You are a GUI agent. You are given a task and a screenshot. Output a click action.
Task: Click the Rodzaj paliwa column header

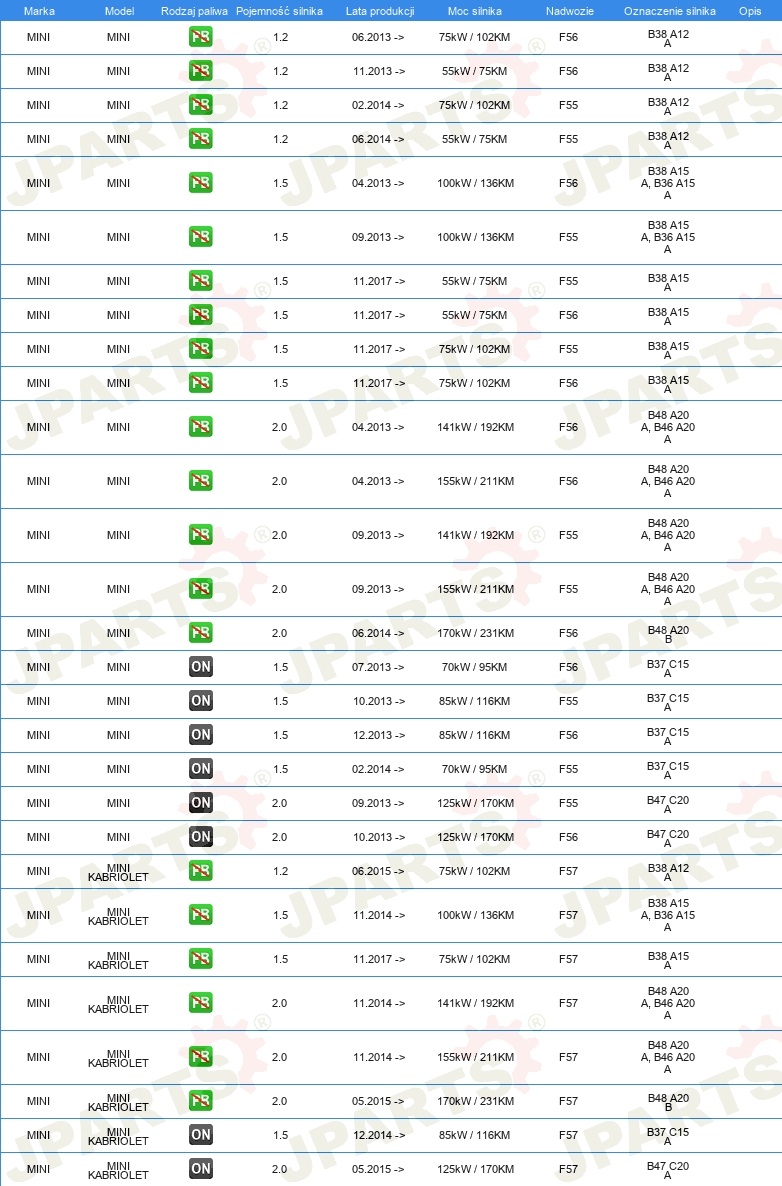point(194,11)
